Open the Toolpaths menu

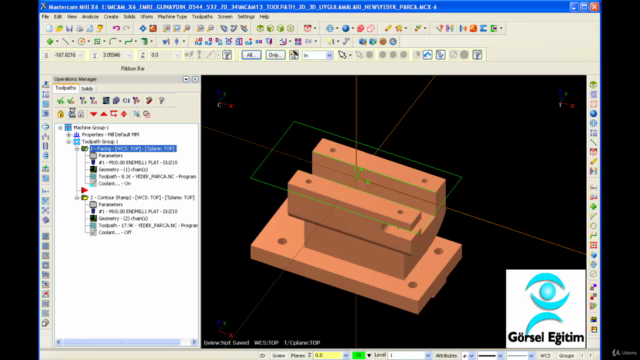[202, 17]
